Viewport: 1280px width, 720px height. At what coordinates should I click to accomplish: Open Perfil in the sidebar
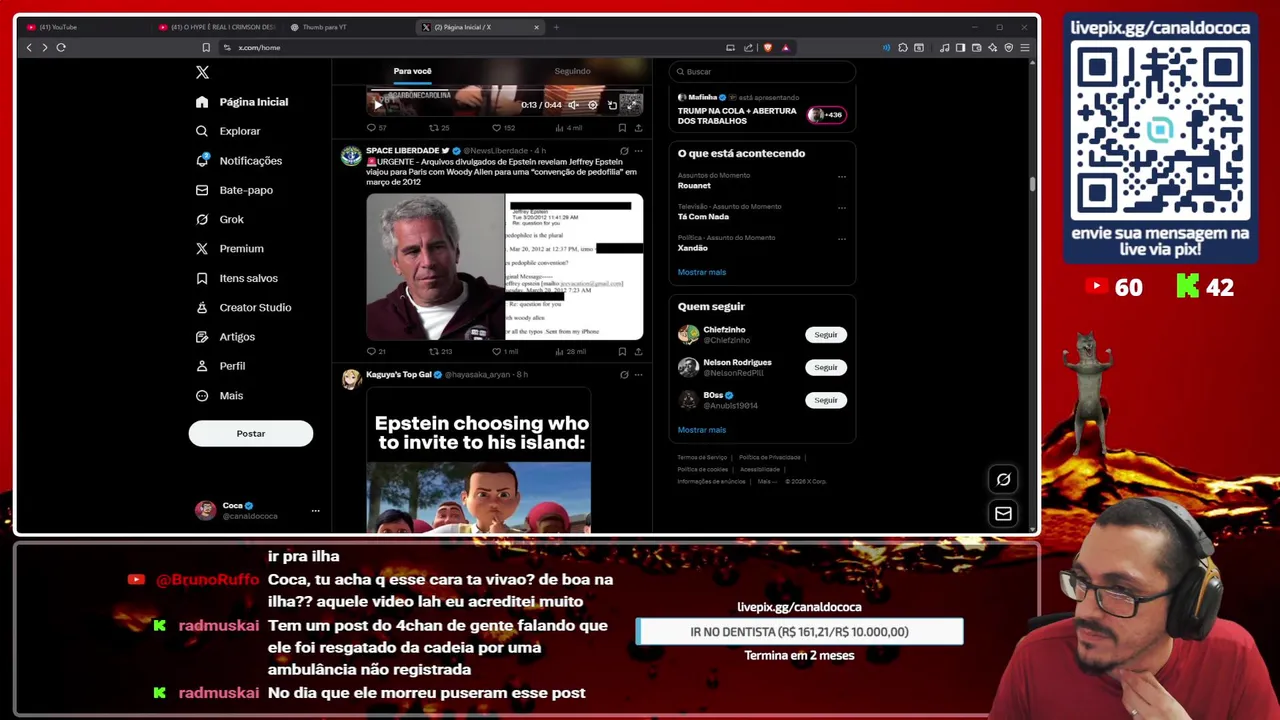[x=221, y=366]
